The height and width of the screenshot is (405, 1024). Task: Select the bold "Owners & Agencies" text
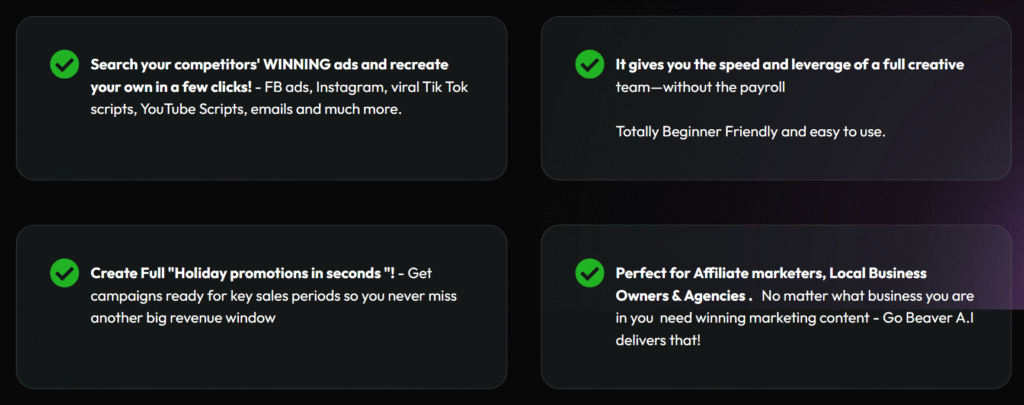pos(680,296)
